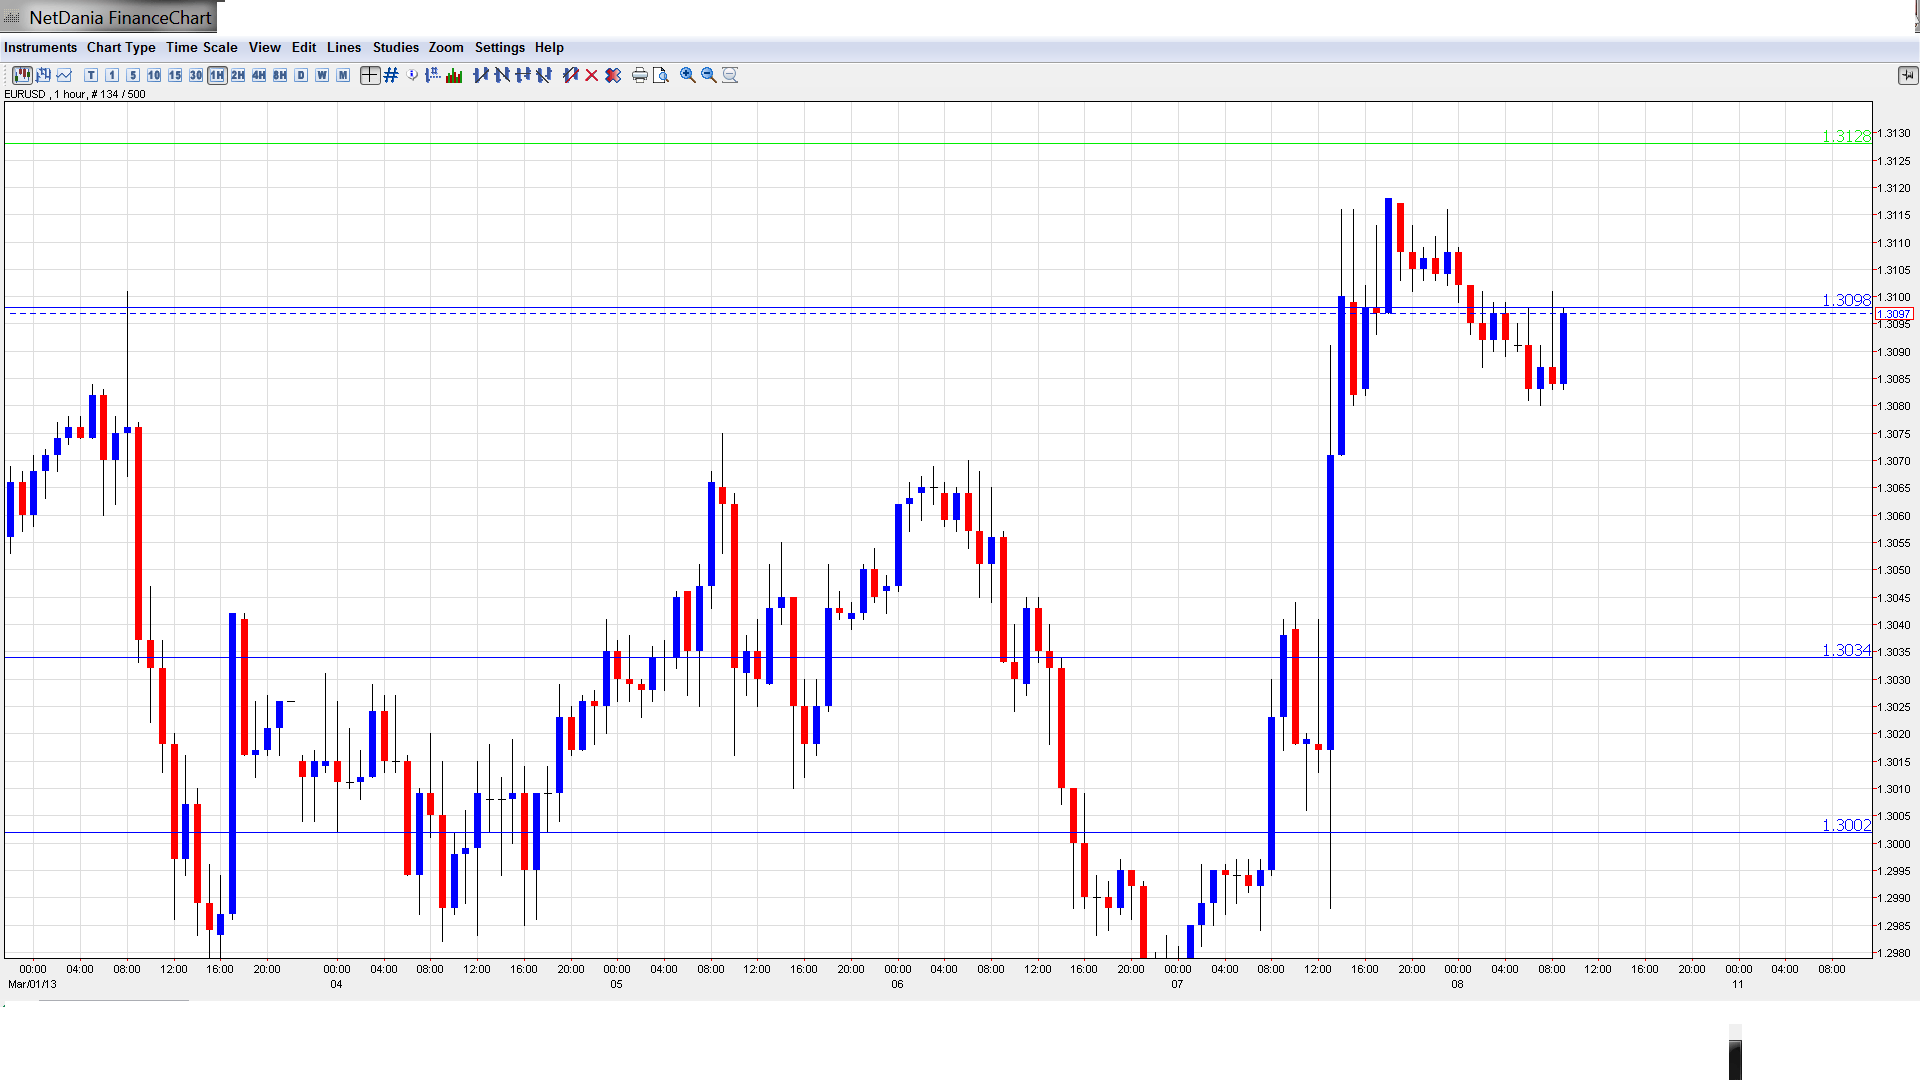Click the 1.3002 blue horizontal line label
This screenshot has width=1920, height=1080.
pos(1845,825)
